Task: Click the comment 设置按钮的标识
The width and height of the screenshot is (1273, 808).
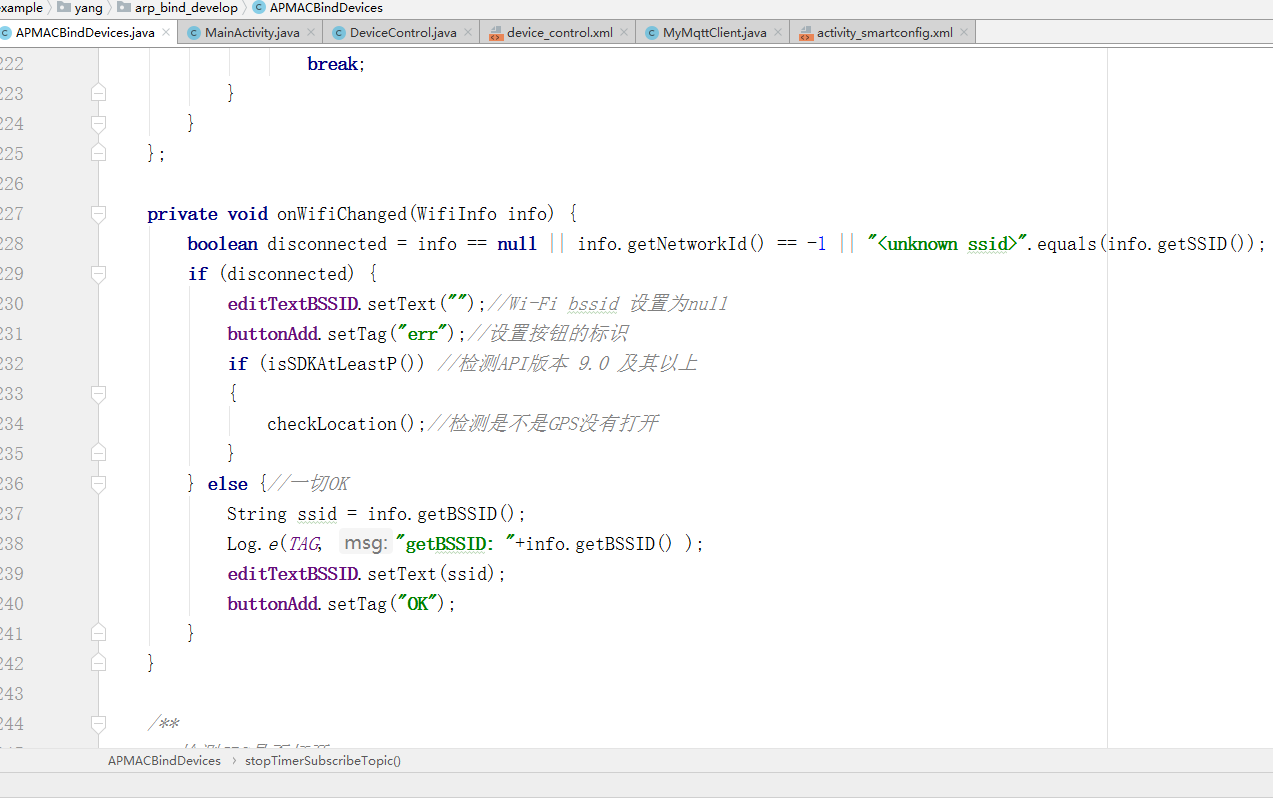Action: tap(558, 334)
